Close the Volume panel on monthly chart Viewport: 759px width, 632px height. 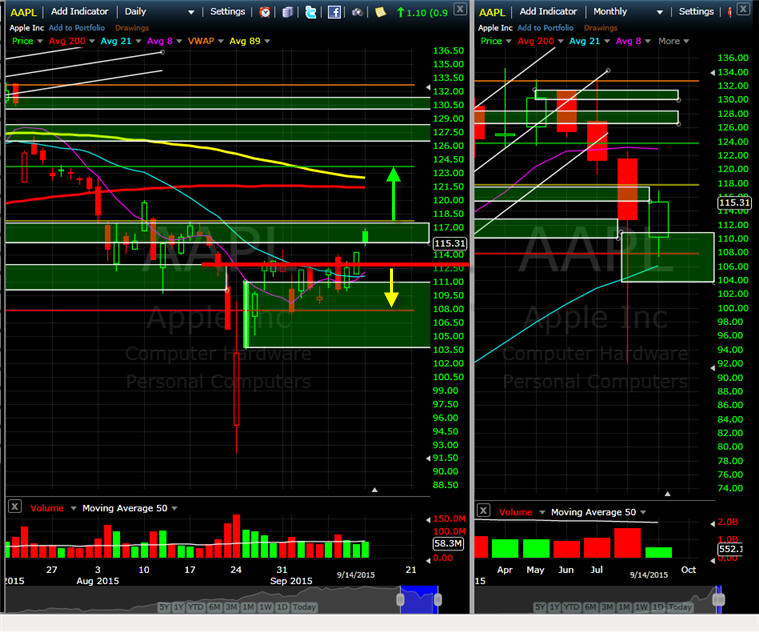[483, 510]
